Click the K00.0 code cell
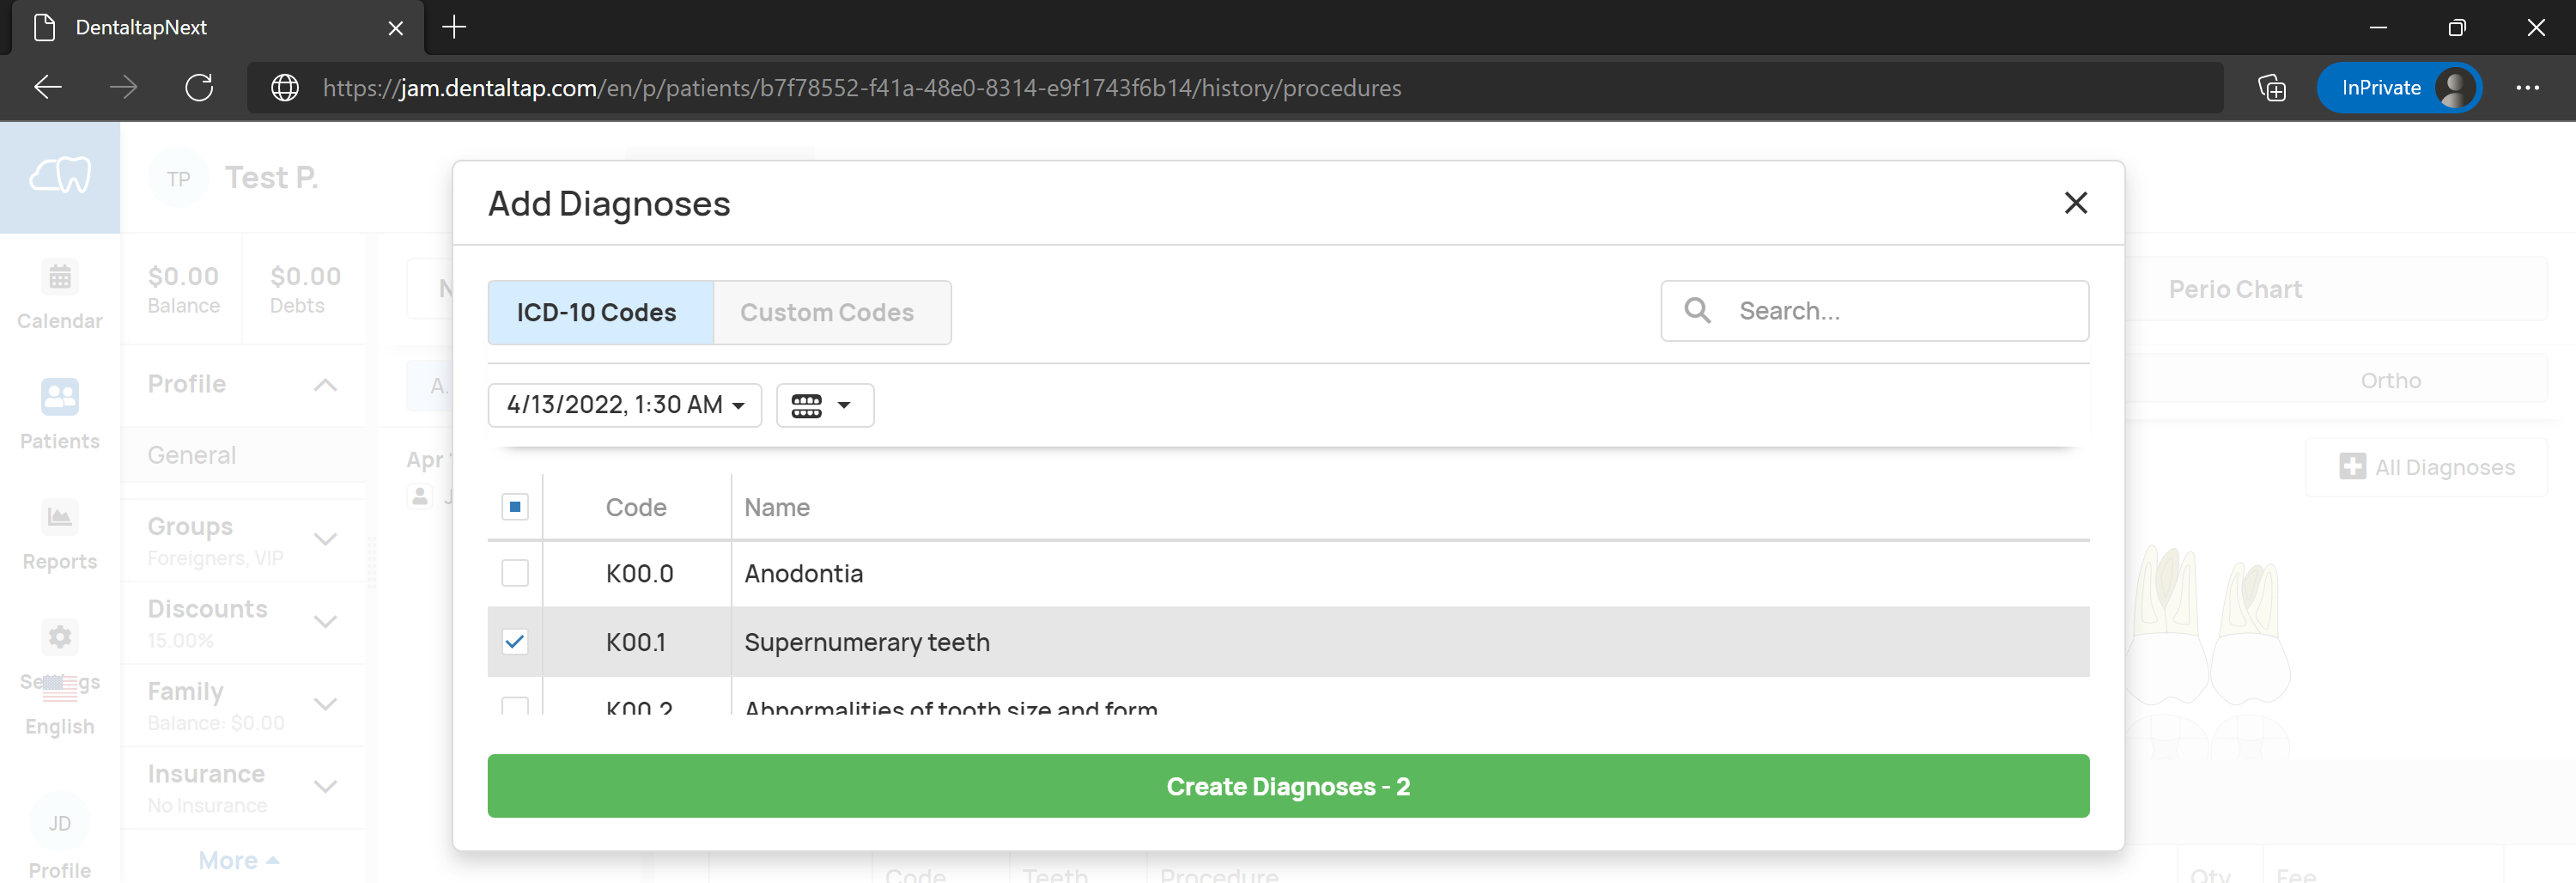 (639, 573)
